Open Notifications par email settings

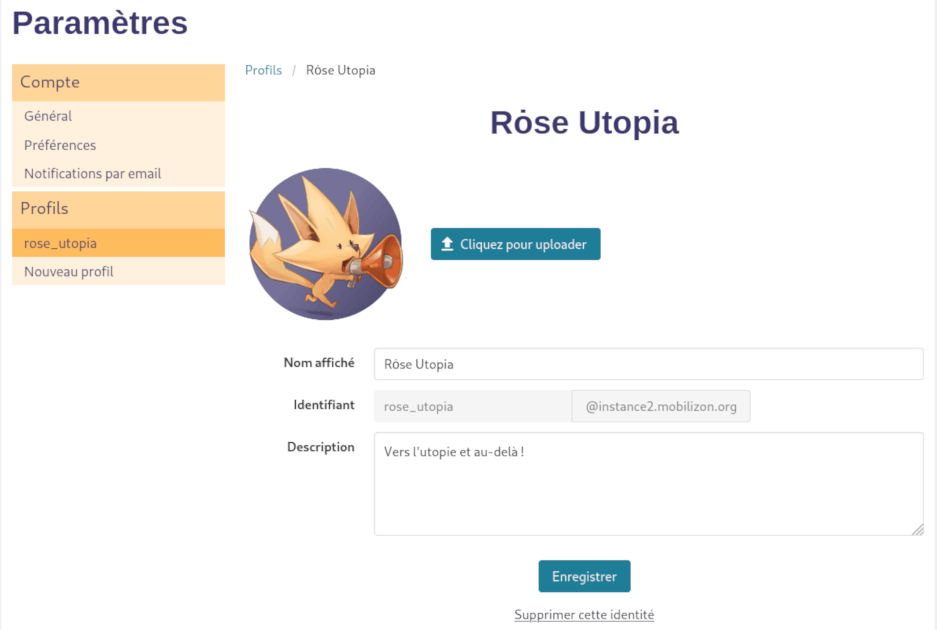pyautogui.click(x=93, y=173)
